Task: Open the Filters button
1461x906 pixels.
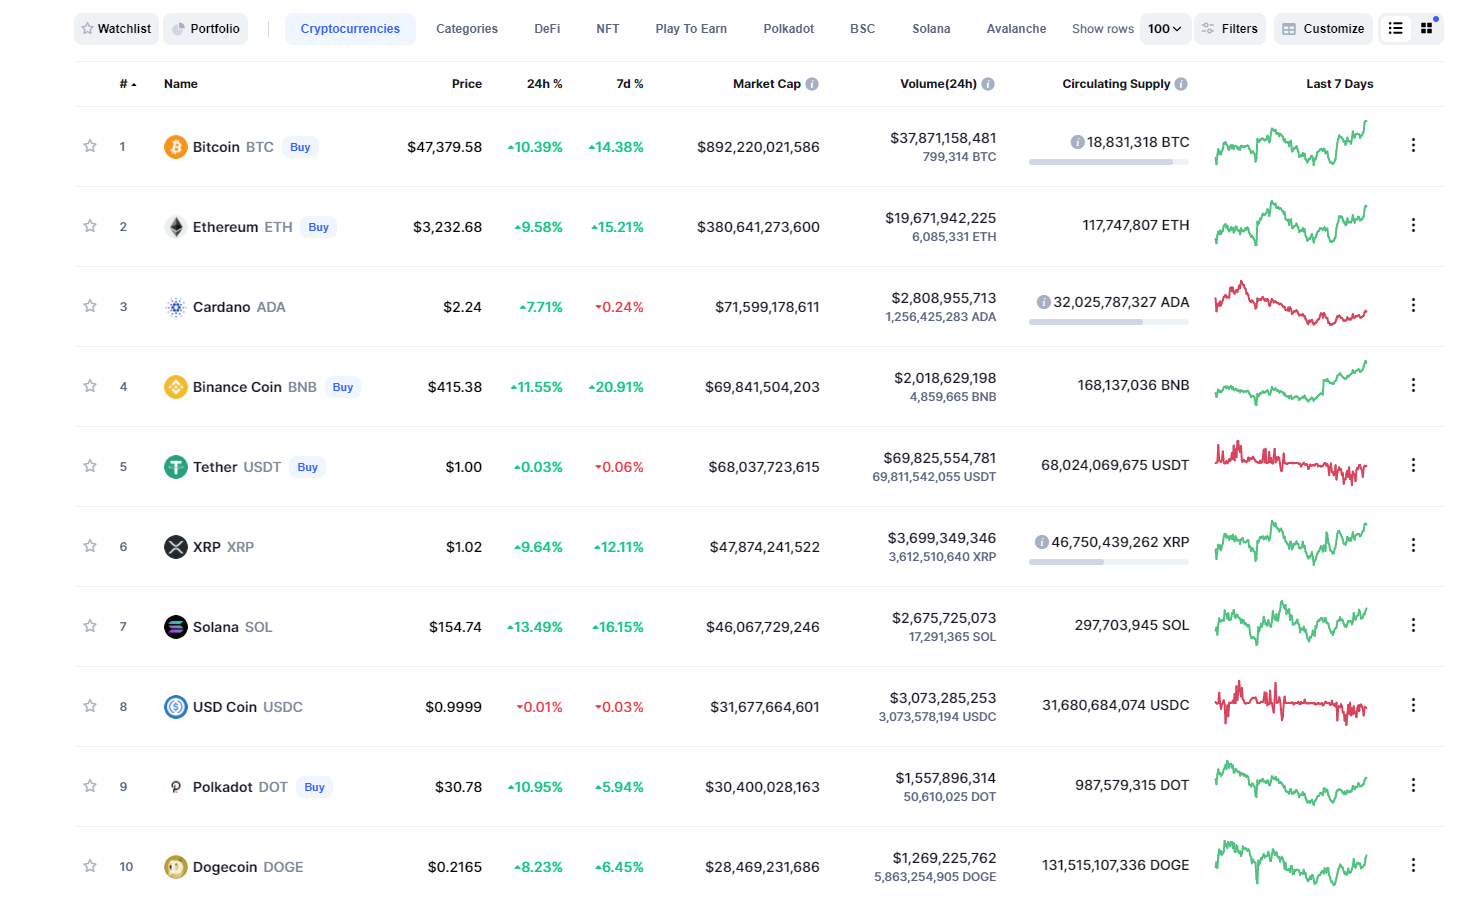Action: 1230,29
